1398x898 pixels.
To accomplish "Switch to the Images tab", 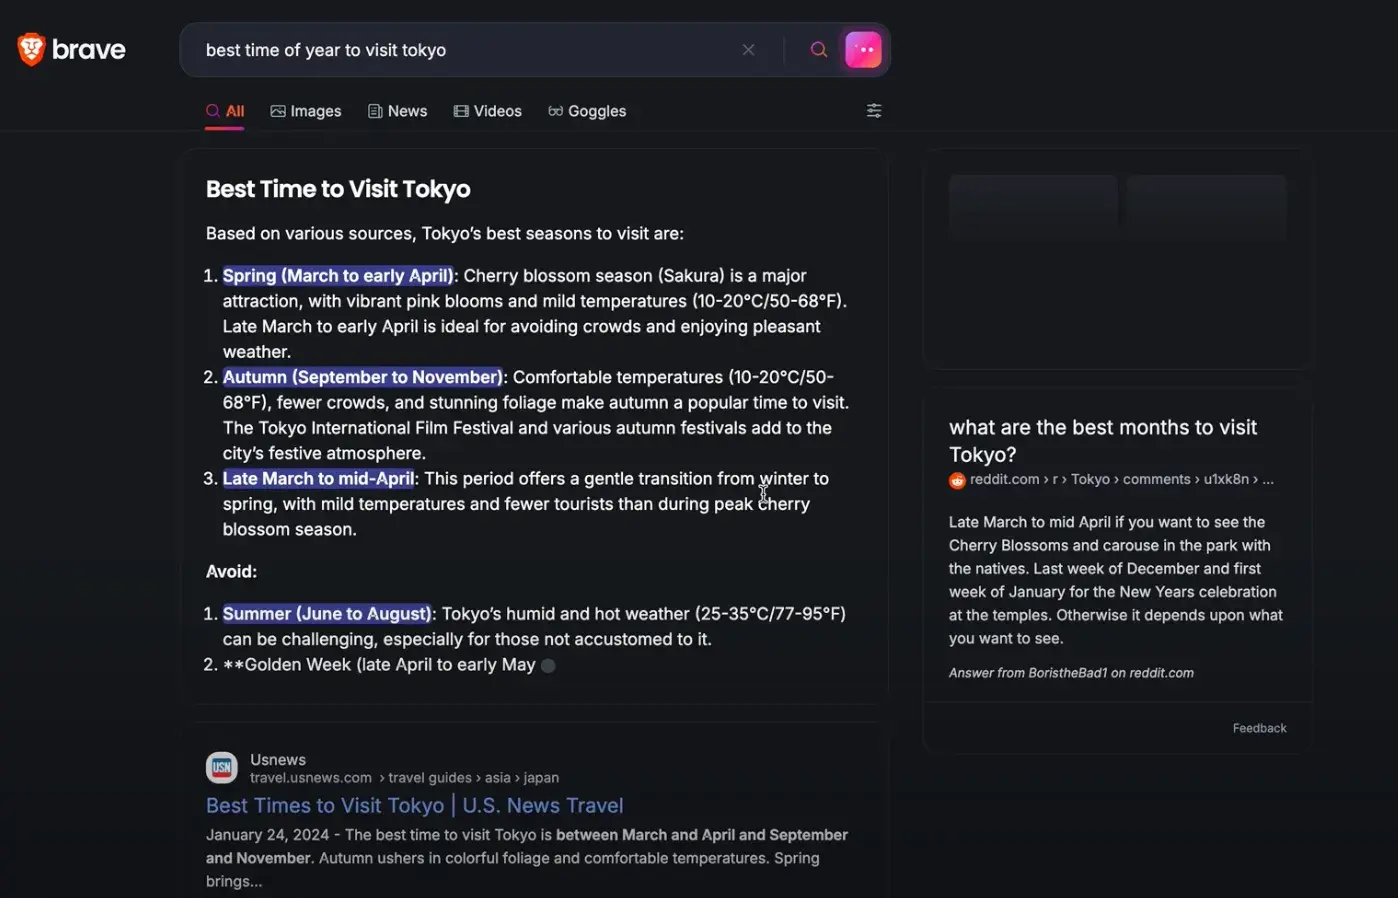I will click(x=306, y=111).
